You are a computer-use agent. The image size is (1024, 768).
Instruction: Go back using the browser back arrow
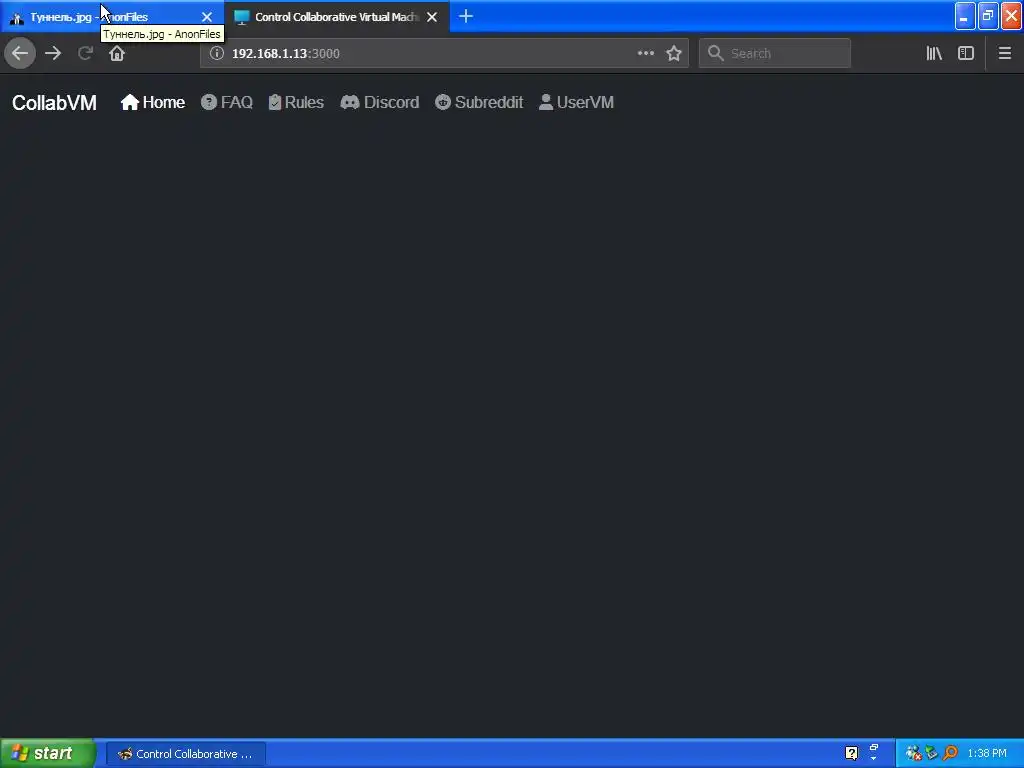pos(20,53)
